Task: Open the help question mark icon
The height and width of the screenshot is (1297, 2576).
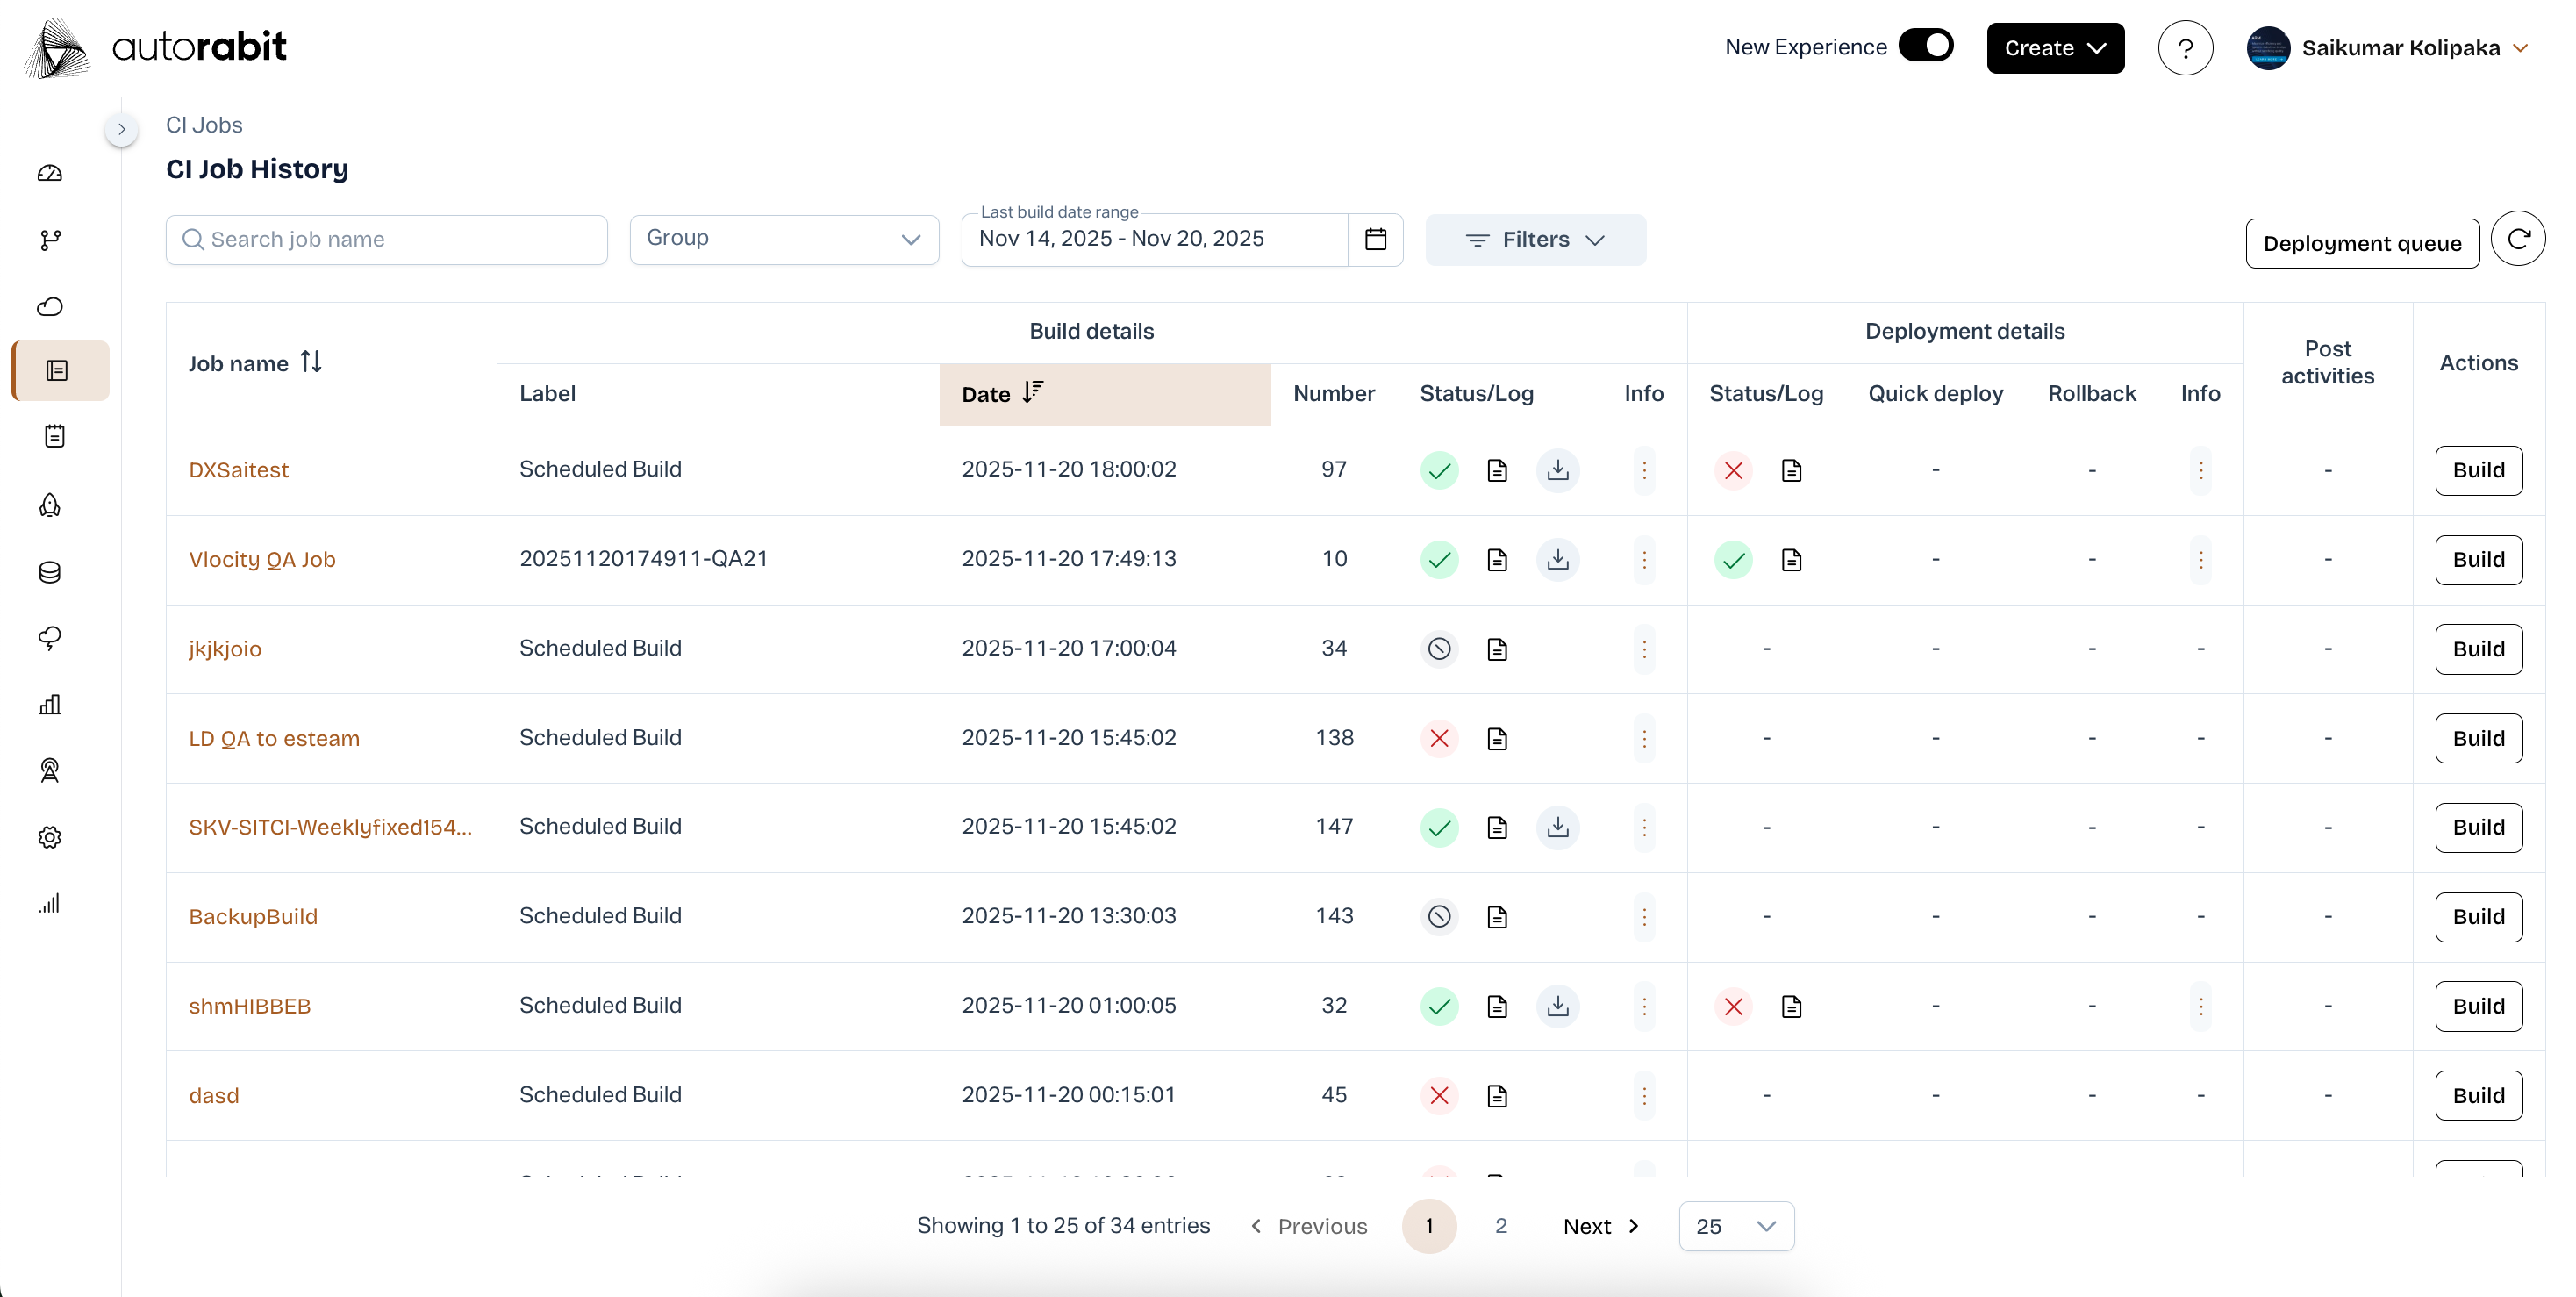Action: pos(2185,48)
